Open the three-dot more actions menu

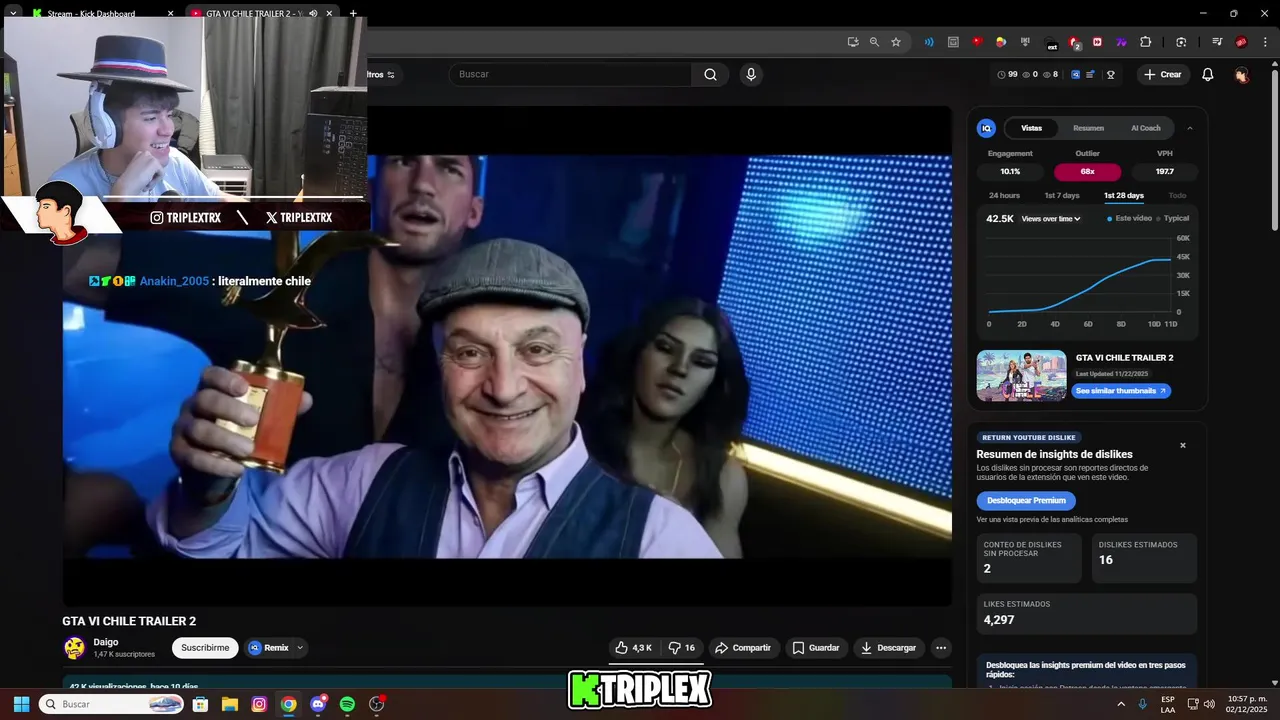940,648
